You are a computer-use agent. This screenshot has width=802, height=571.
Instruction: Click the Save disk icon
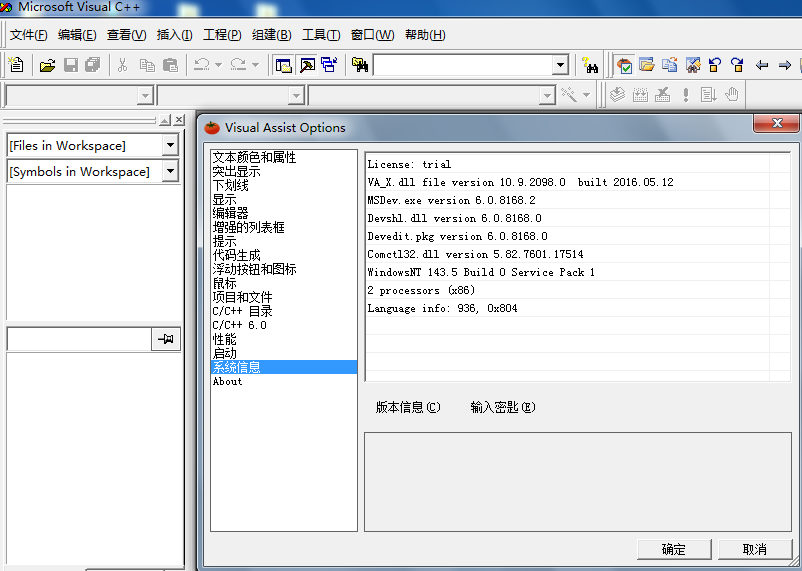71,65
